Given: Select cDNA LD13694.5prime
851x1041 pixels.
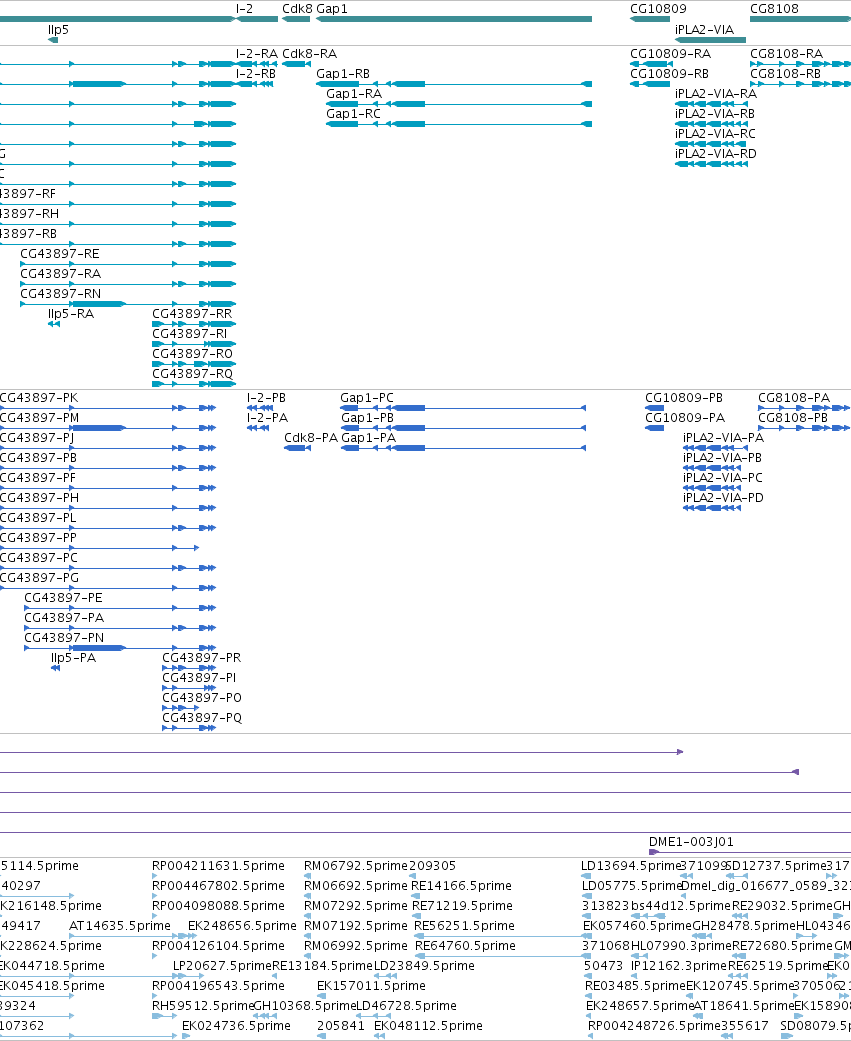Looking at the screenshot, I should (x=631, y=866).
